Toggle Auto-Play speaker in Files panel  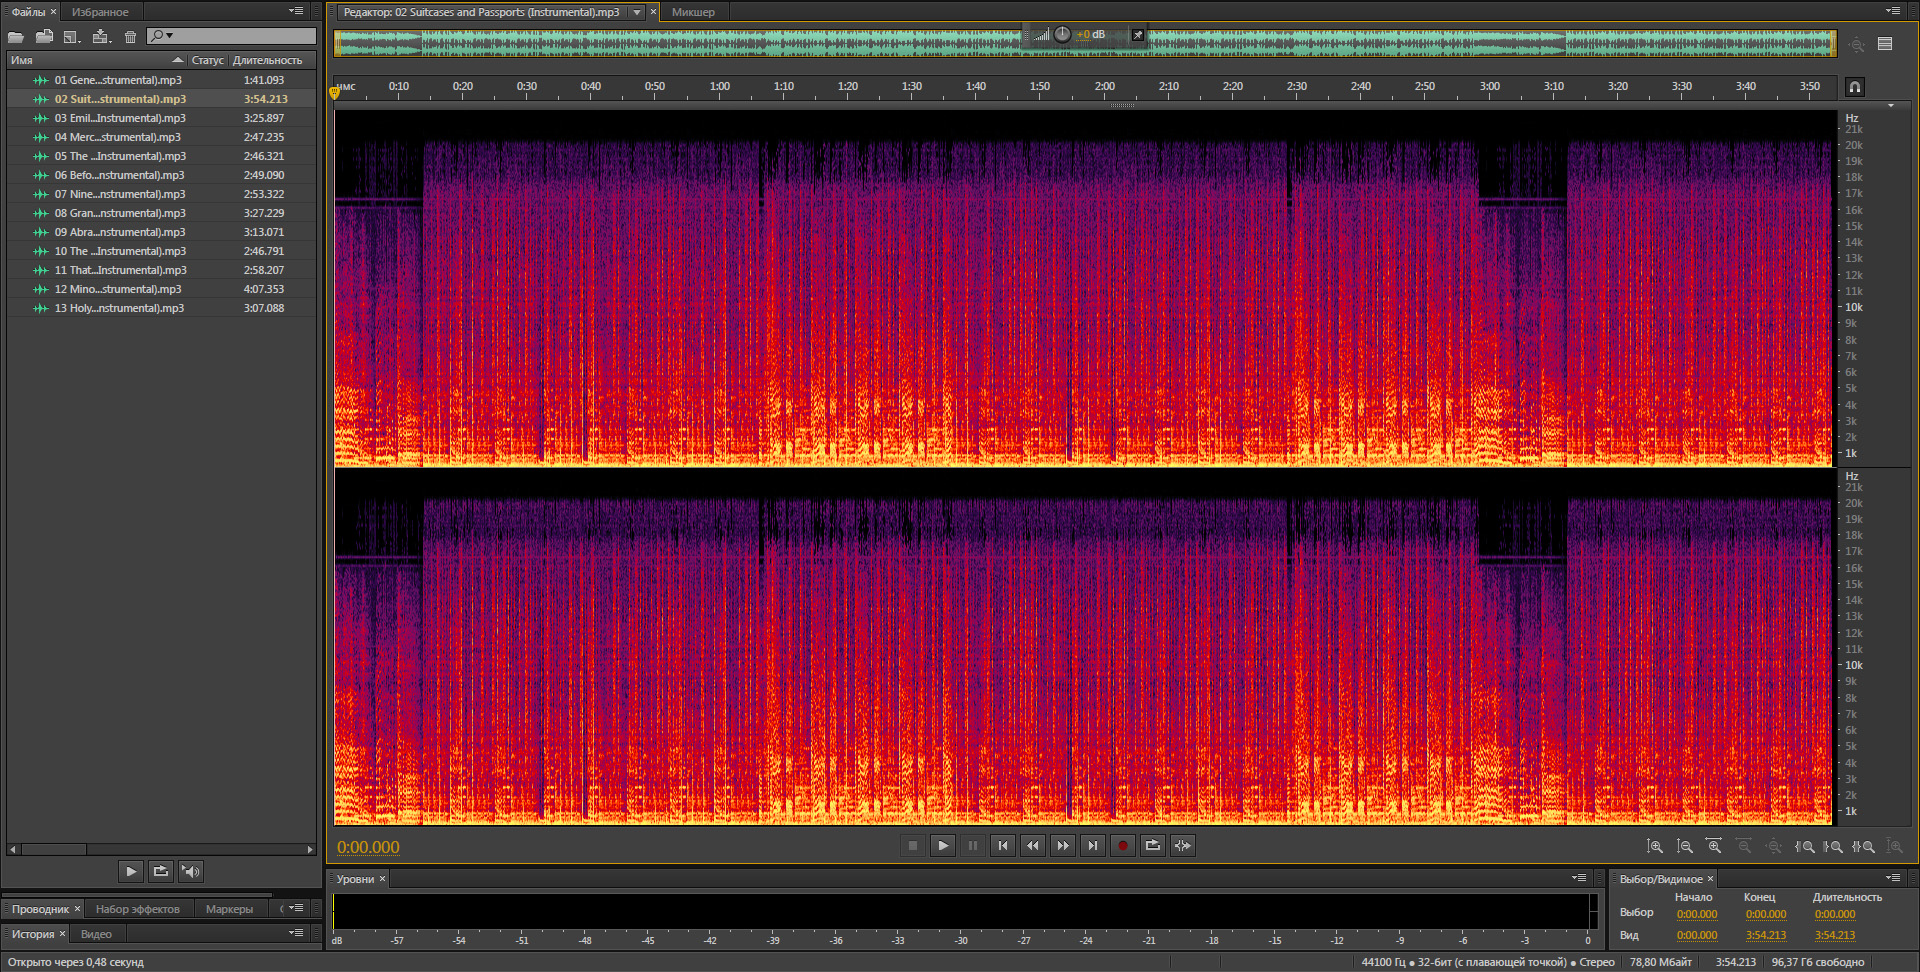(x=191, y=872)
